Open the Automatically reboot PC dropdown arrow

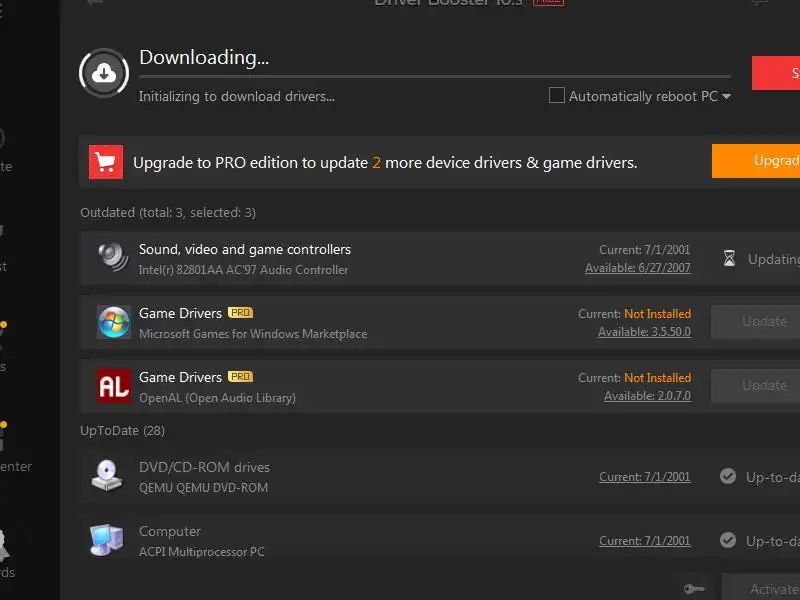pos(727,96)
